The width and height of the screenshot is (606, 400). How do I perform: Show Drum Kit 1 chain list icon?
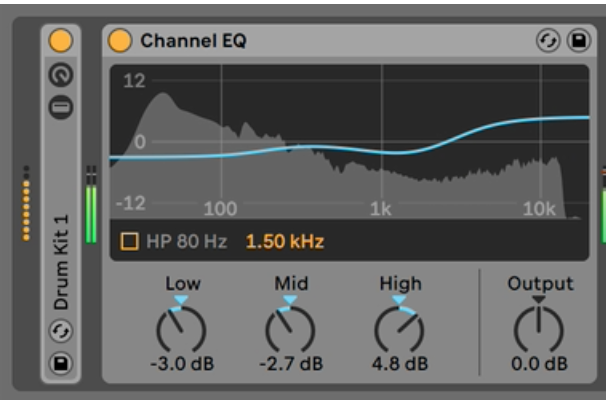pos(61,107)
